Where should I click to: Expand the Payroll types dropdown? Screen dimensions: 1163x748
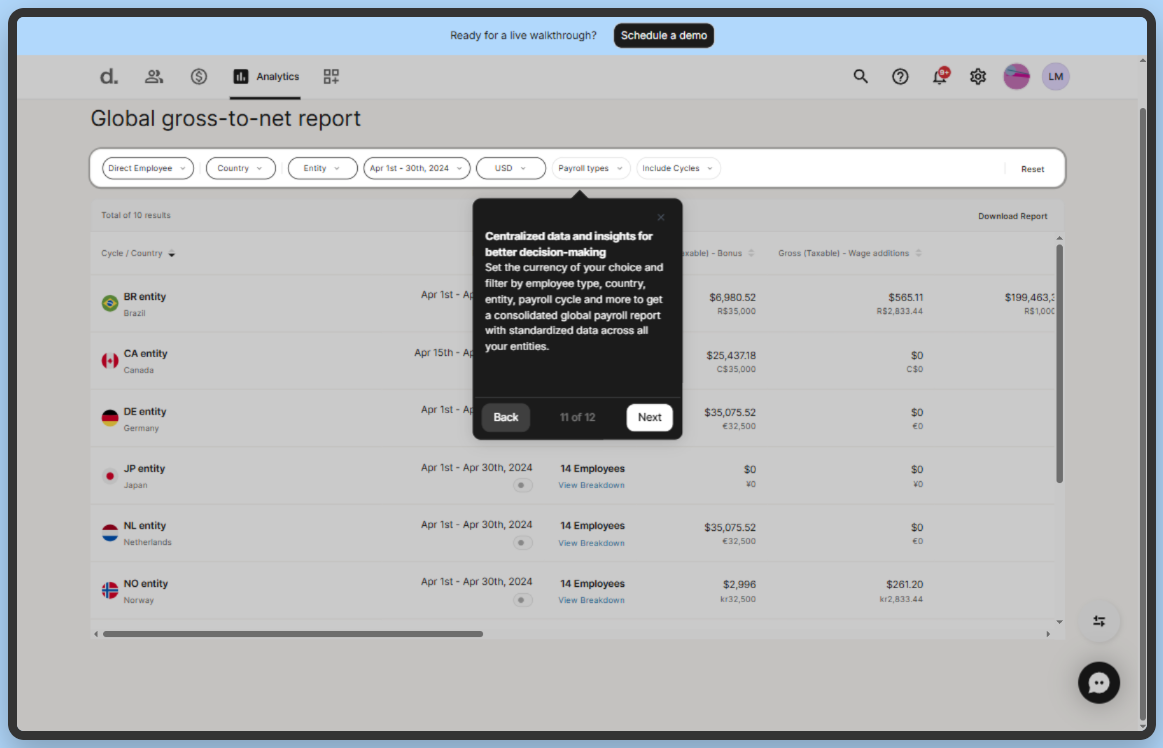pyautogui.click(x=590, y=168)
